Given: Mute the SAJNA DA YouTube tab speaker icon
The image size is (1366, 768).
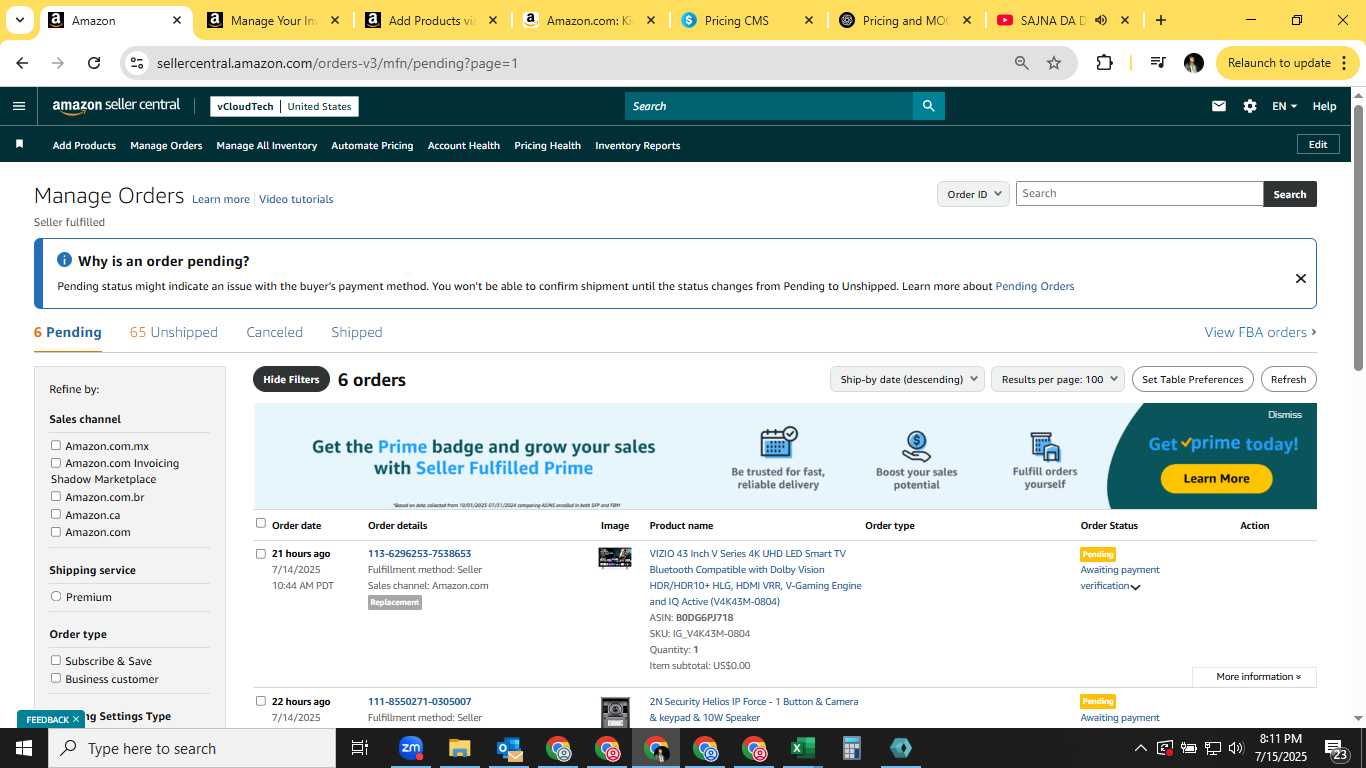Looking at the screenshot, I should click(1101, 20).
